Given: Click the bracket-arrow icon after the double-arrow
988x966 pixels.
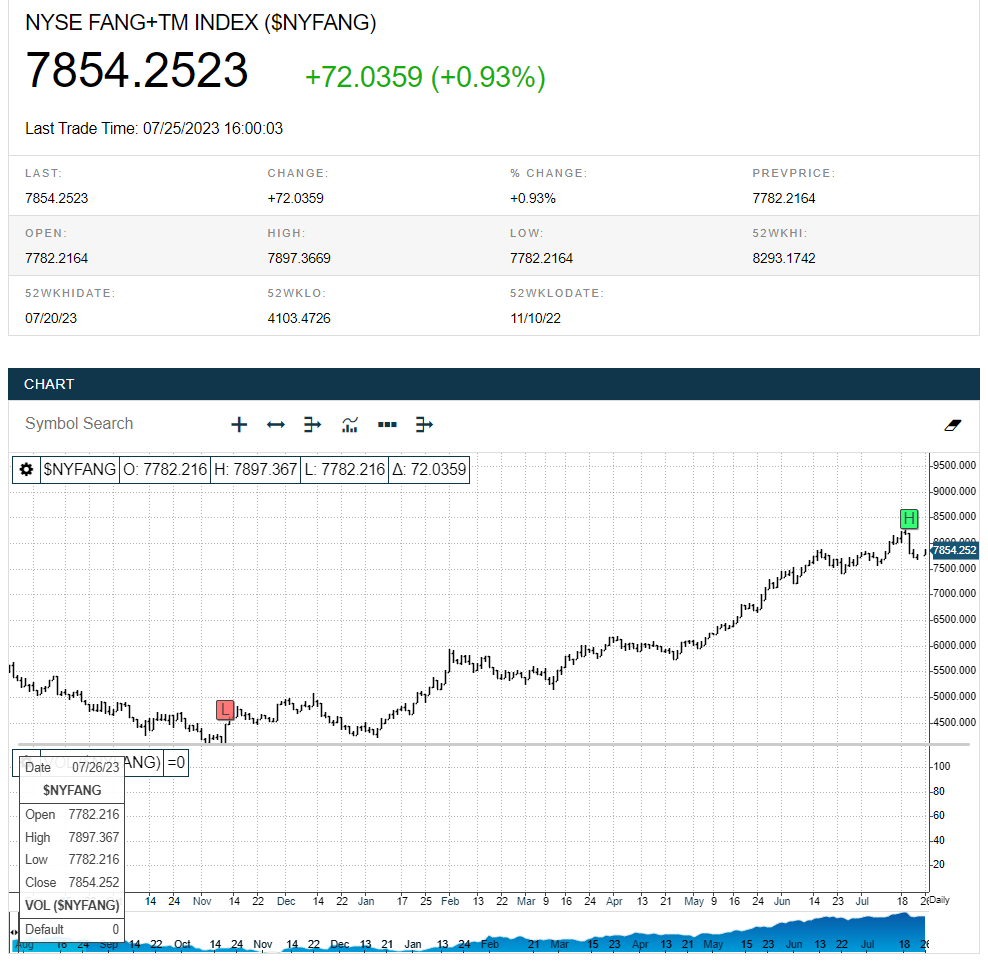Looking at the screenshot, I should pyautogui.click(x=313, y=425).
